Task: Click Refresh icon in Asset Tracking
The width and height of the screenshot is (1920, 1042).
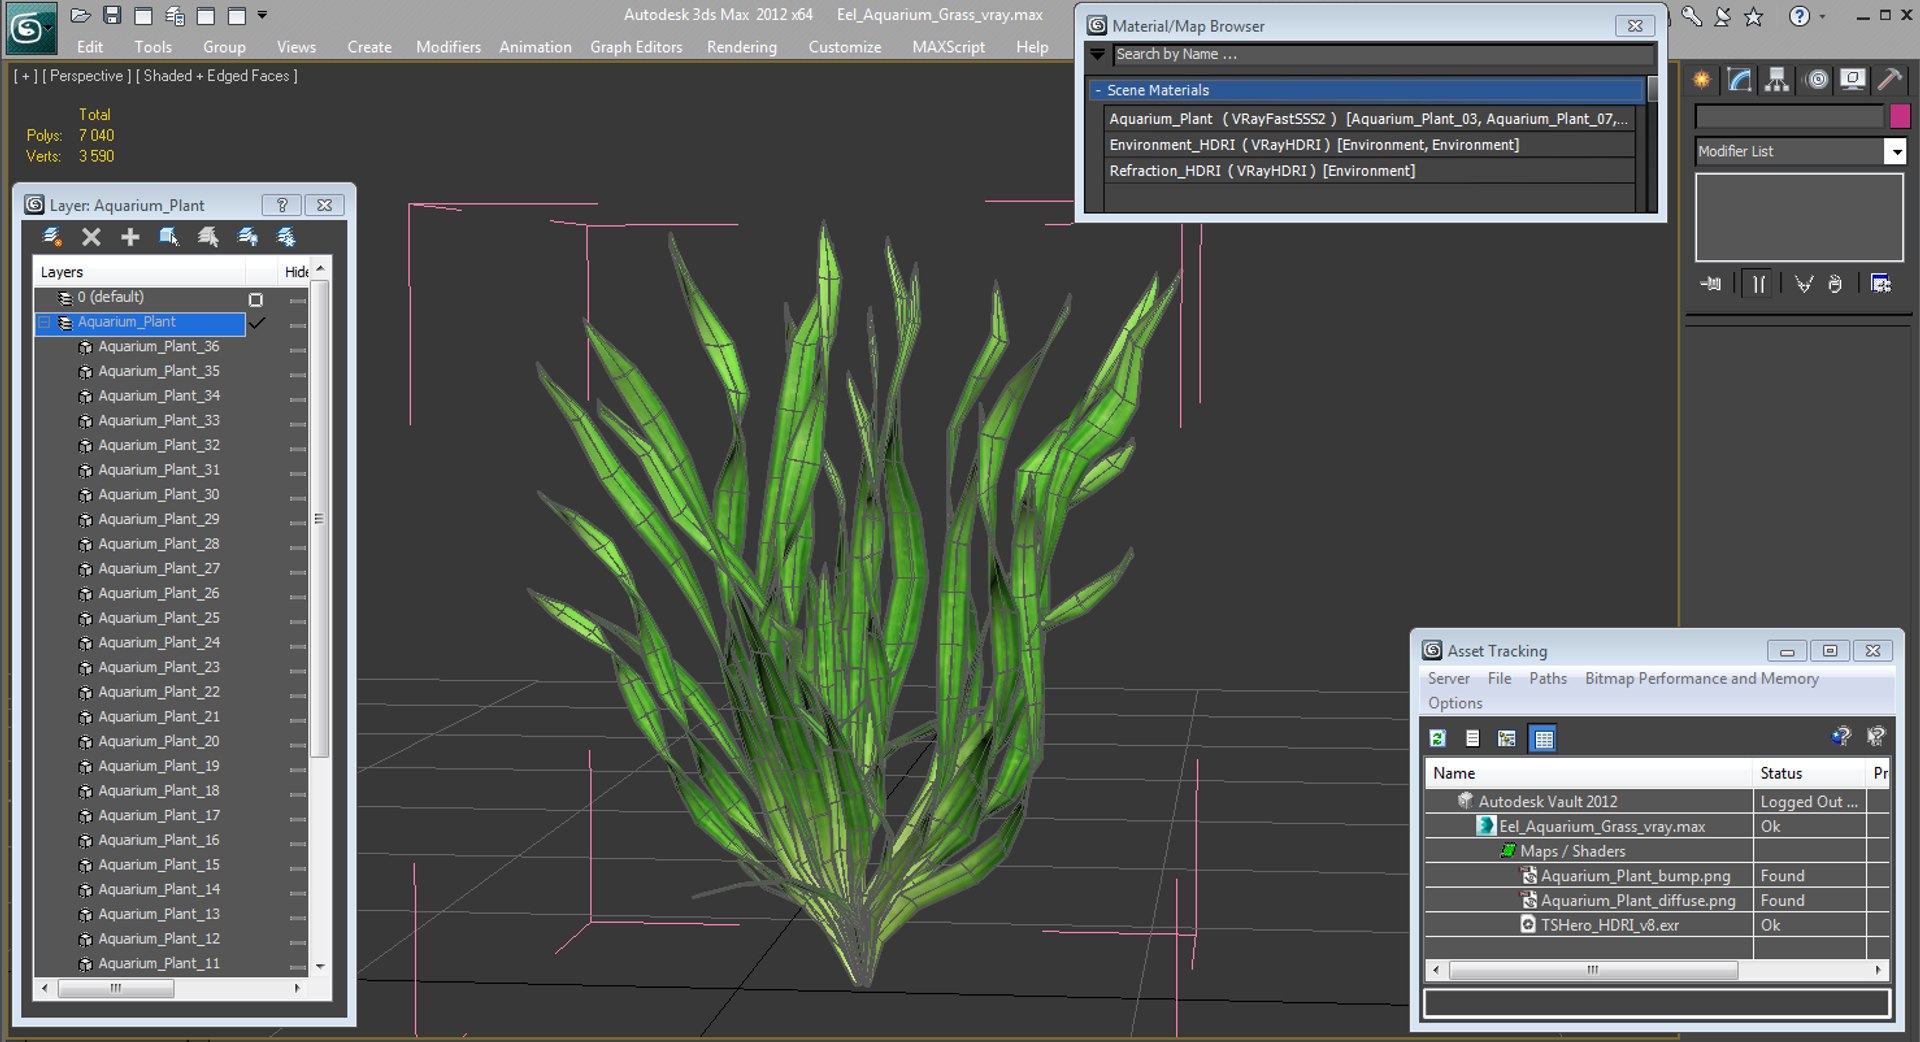Action: pos(1438,738)
